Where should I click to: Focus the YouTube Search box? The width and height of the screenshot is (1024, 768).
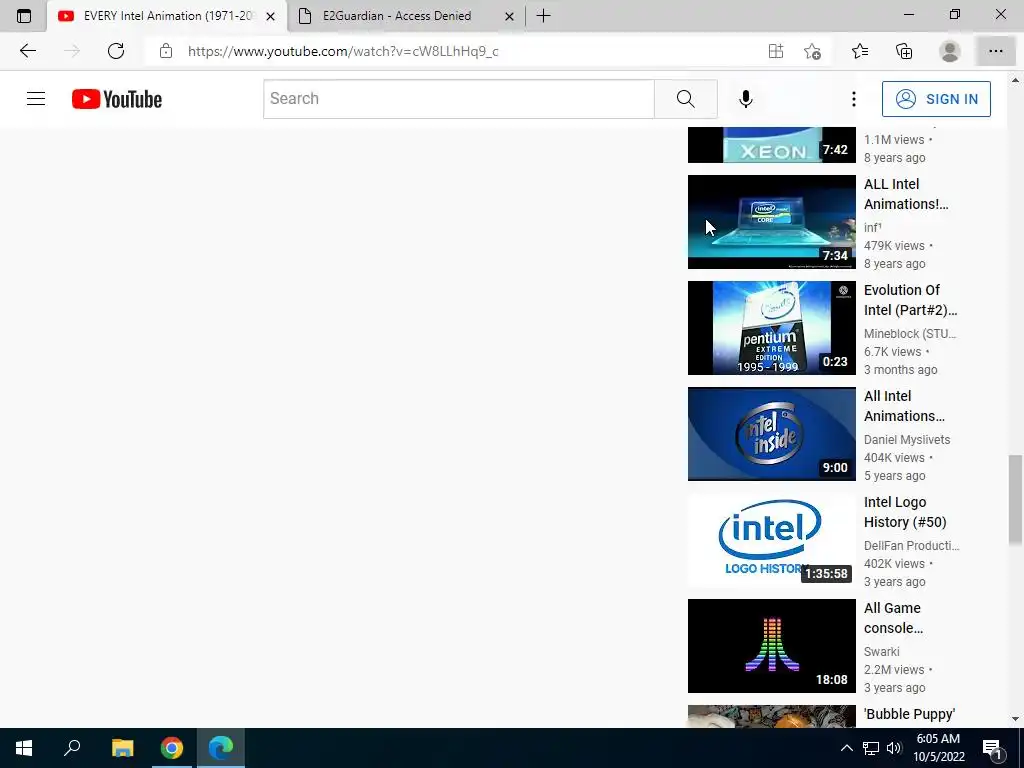(x=459, y=99)
